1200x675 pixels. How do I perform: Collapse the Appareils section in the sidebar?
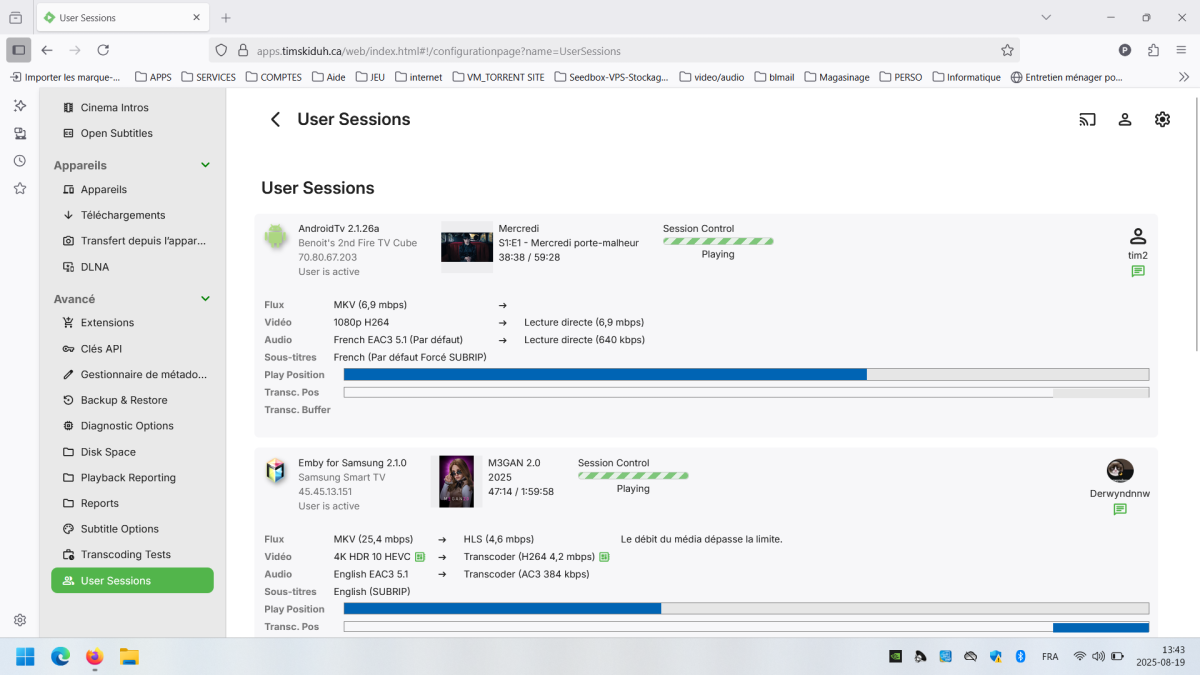coord(205,165)
